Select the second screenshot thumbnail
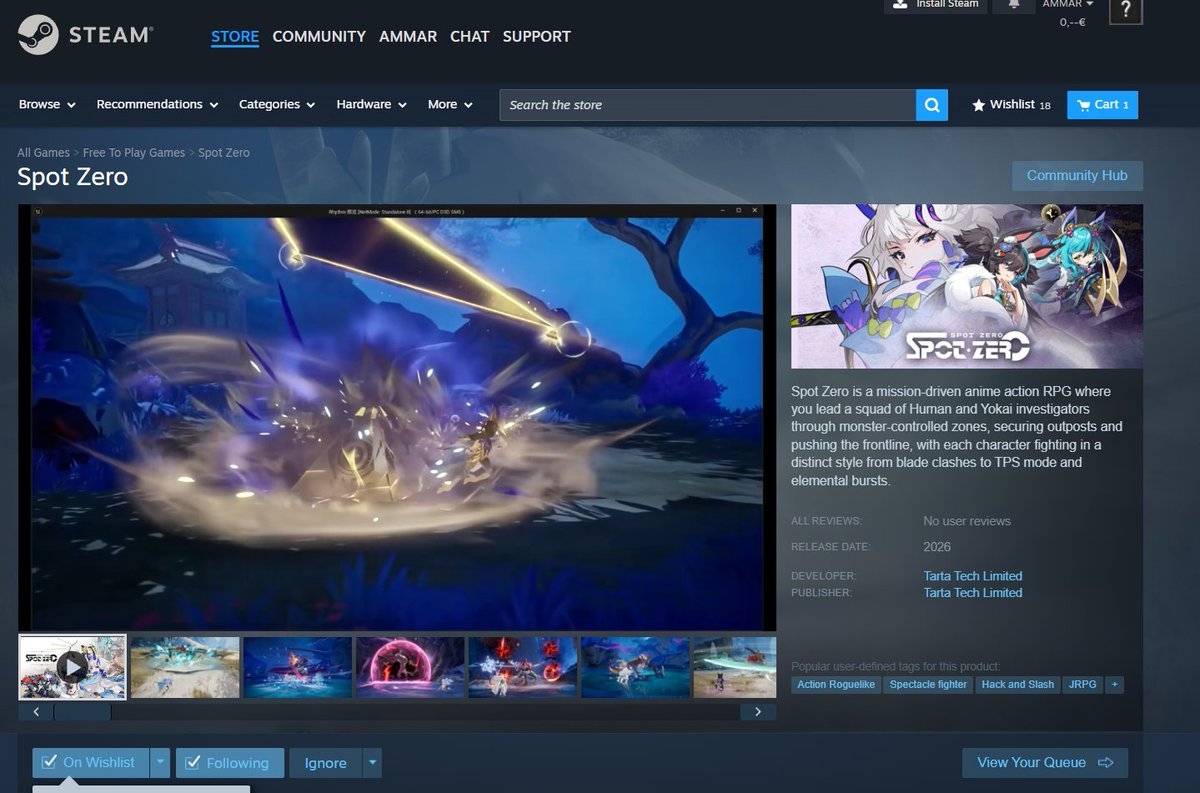1200x793 pixels. (185, 667)
